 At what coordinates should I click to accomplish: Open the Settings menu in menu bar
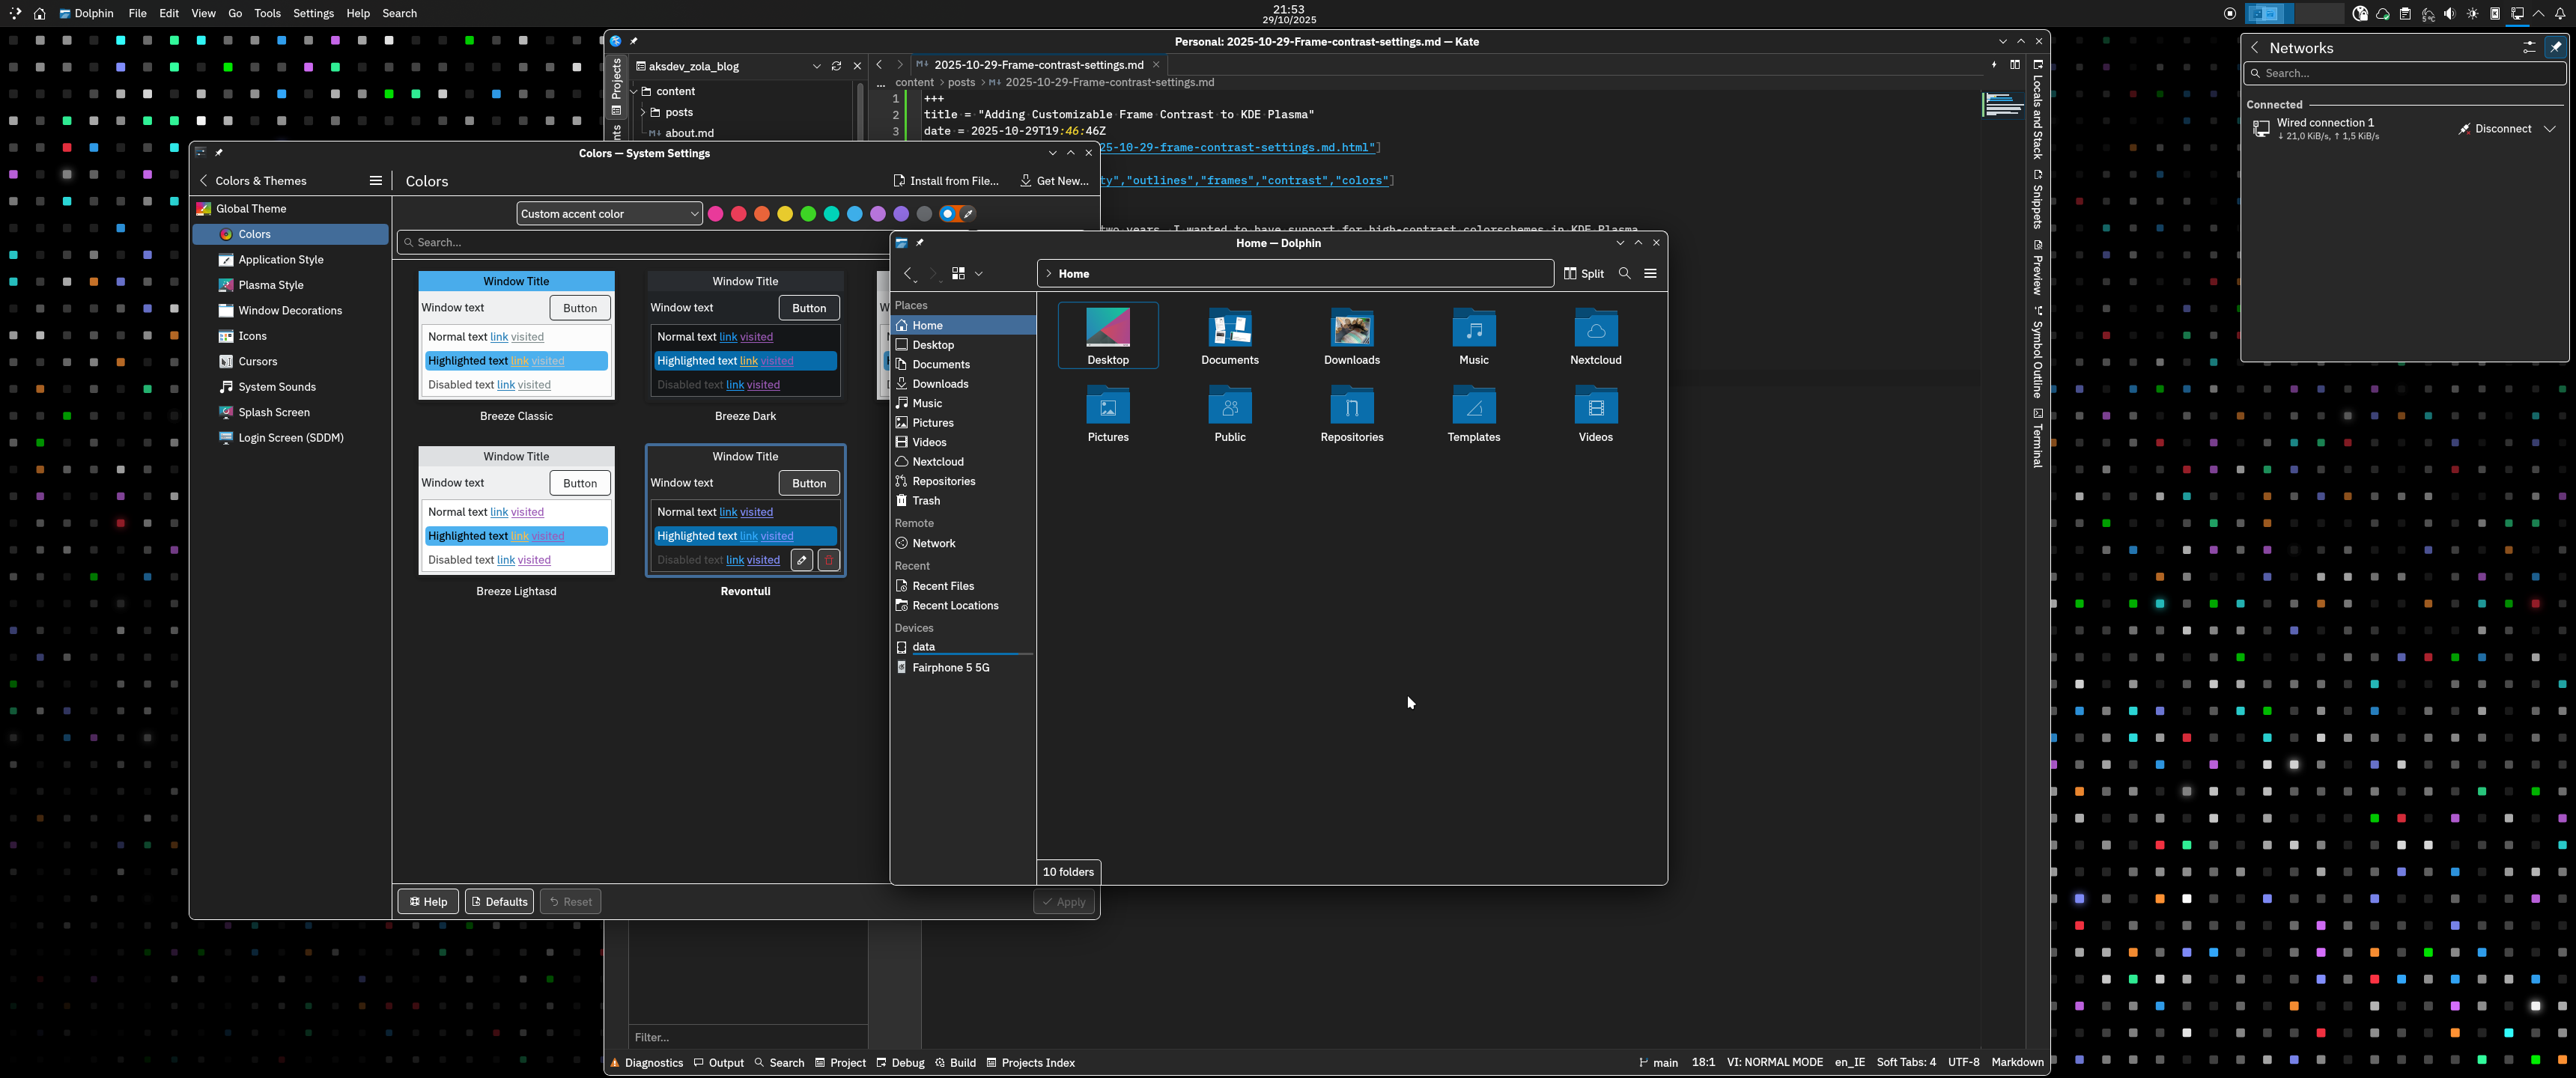tap(313, 13)
